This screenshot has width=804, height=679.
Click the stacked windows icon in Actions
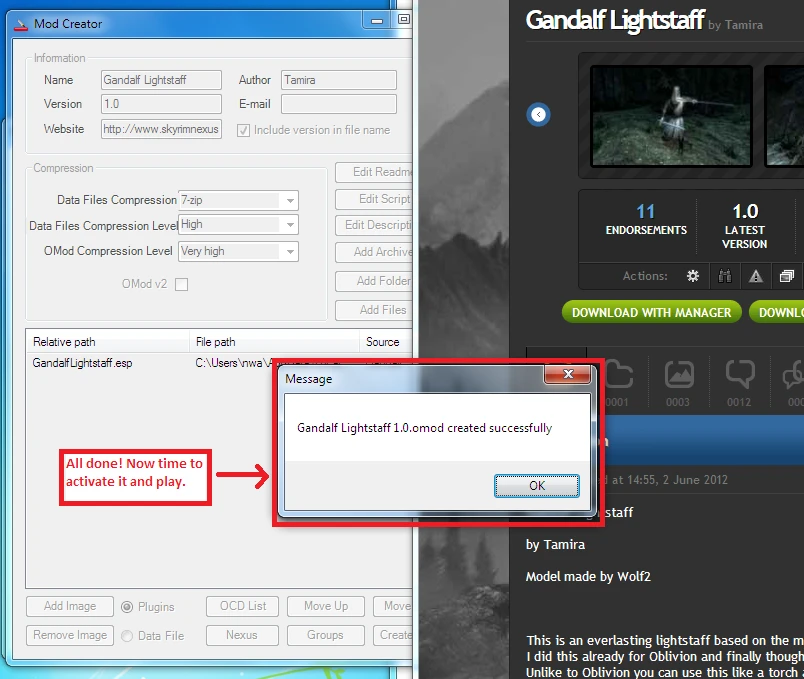pos(787,276)
